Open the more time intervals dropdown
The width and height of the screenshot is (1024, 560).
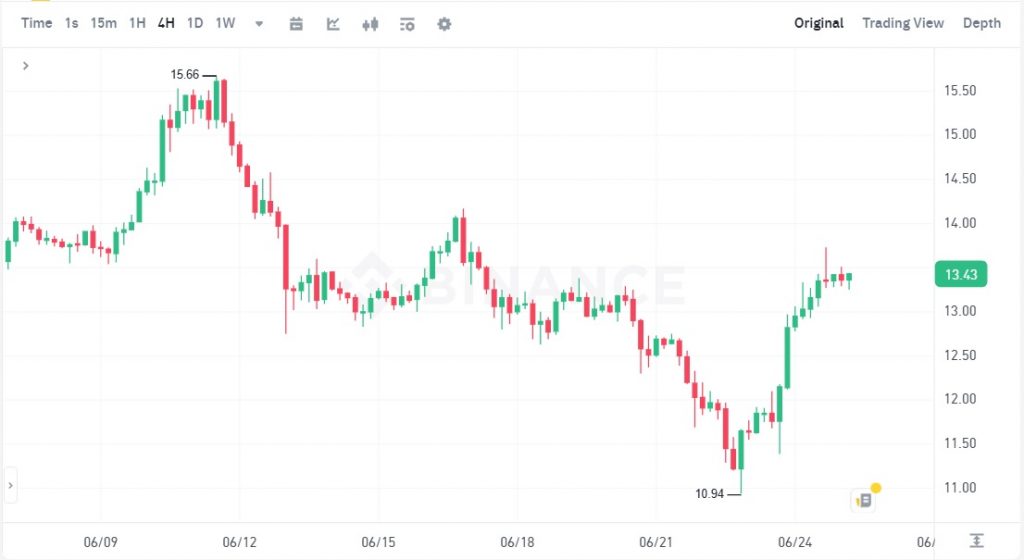click(x=259, y=24)
